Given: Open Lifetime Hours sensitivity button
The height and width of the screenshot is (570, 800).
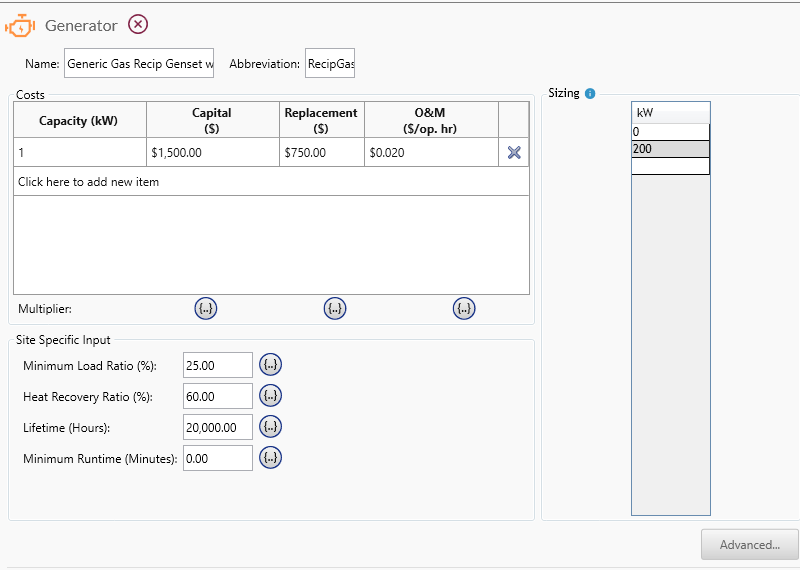Looking at the screenshot, I should coord(270,427).
